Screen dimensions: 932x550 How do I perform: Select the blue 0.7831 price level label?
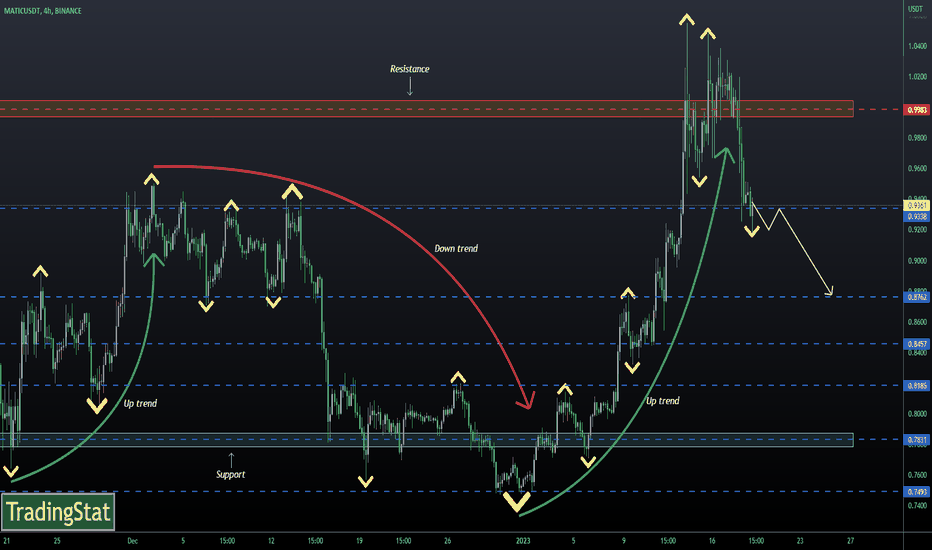click(x=917, y=440)
